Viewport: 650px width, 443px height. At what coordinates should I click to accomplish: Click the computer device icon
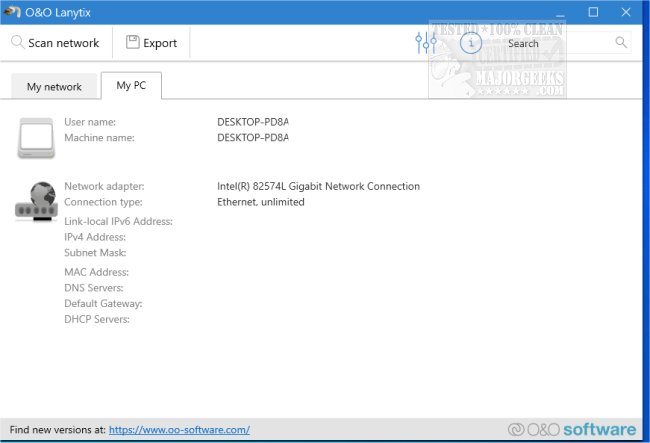[36, 138]
